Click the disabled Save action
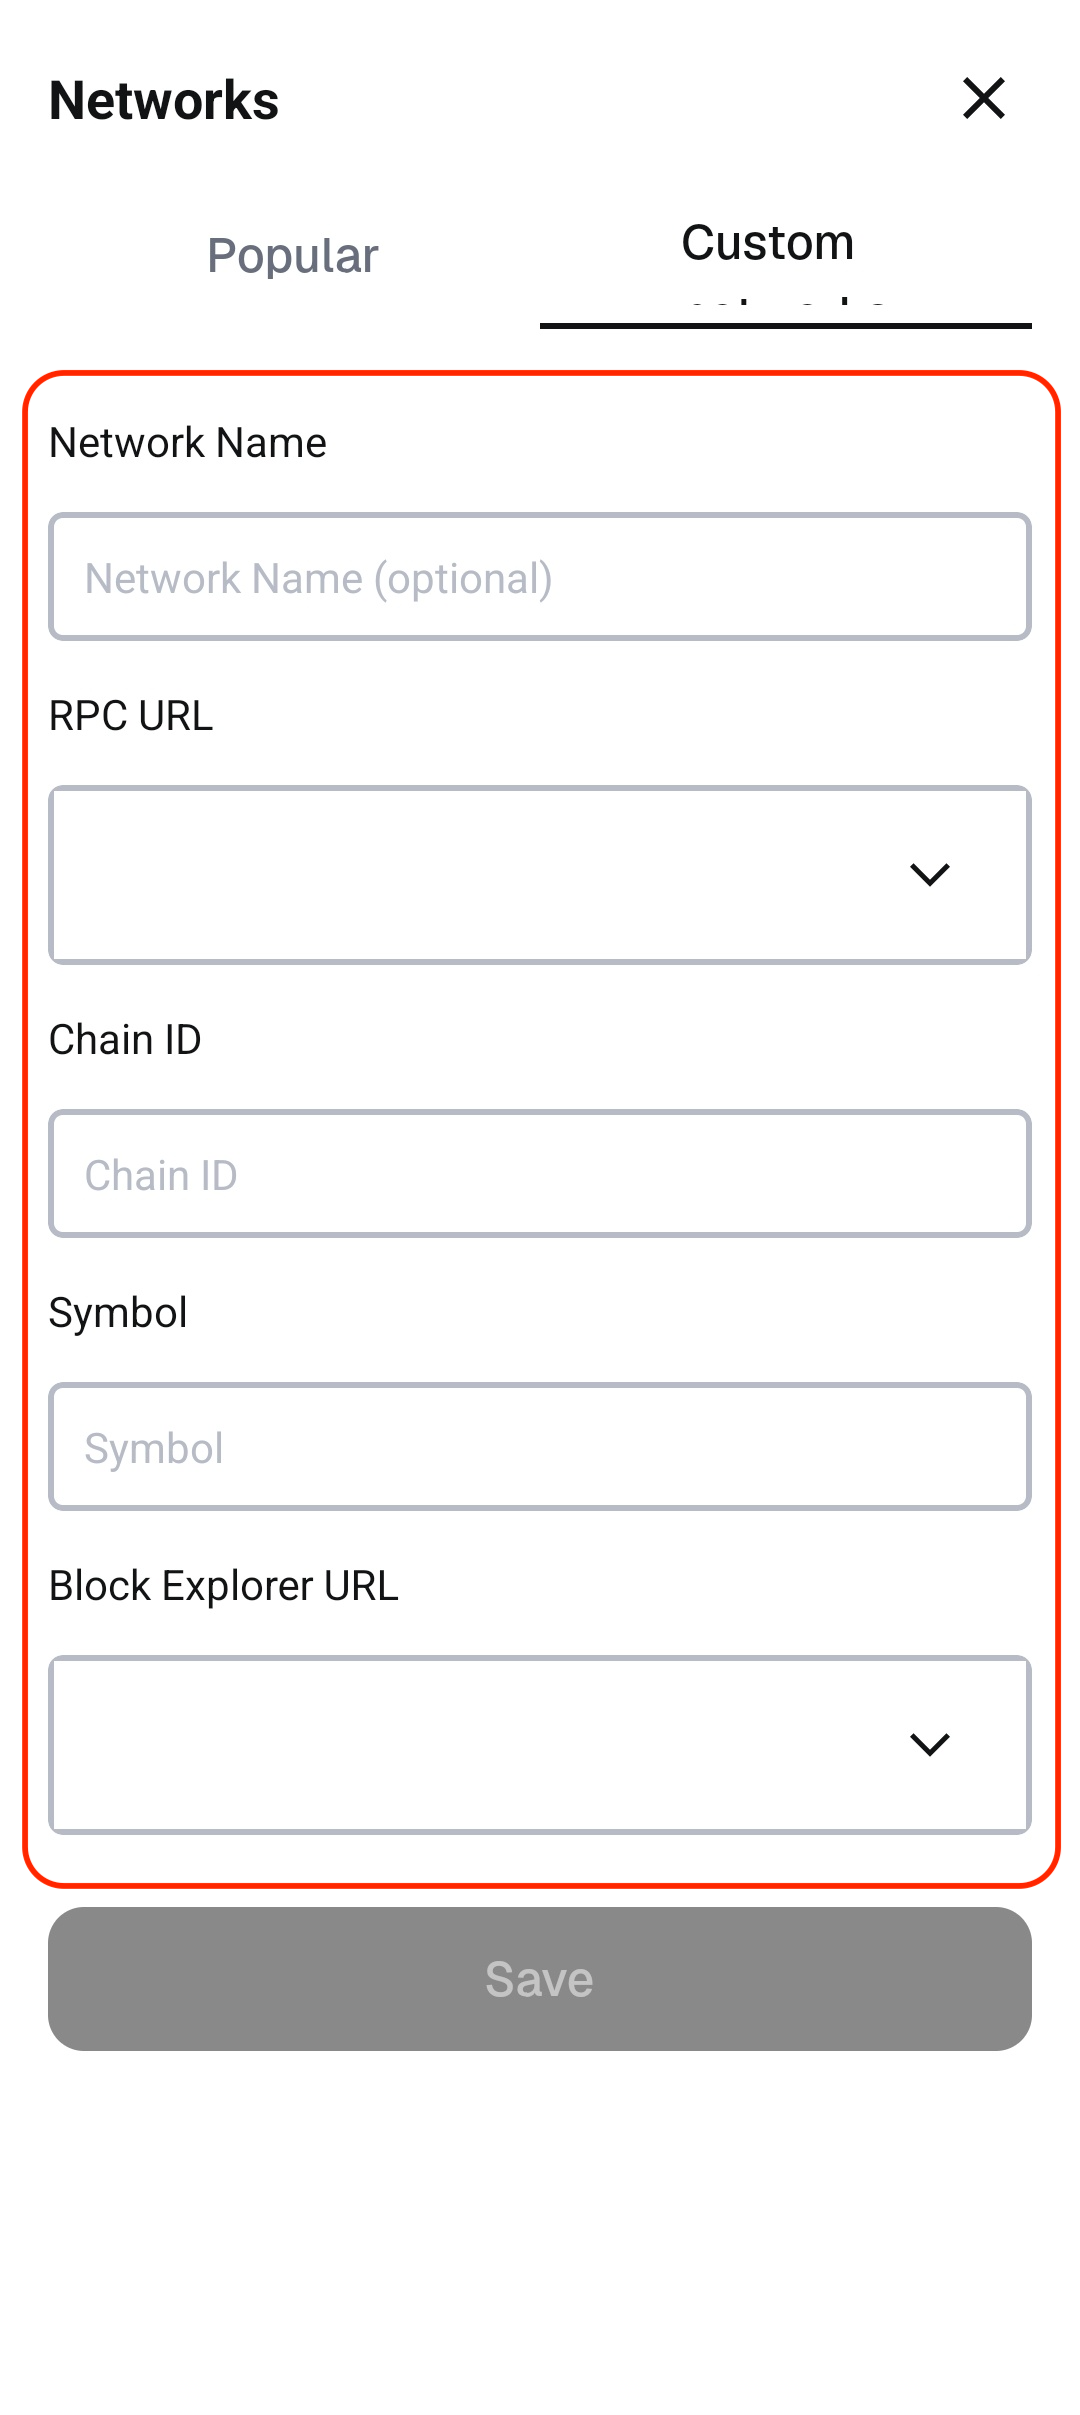Screen dimensions: 1080x2415 [540, 1979]
